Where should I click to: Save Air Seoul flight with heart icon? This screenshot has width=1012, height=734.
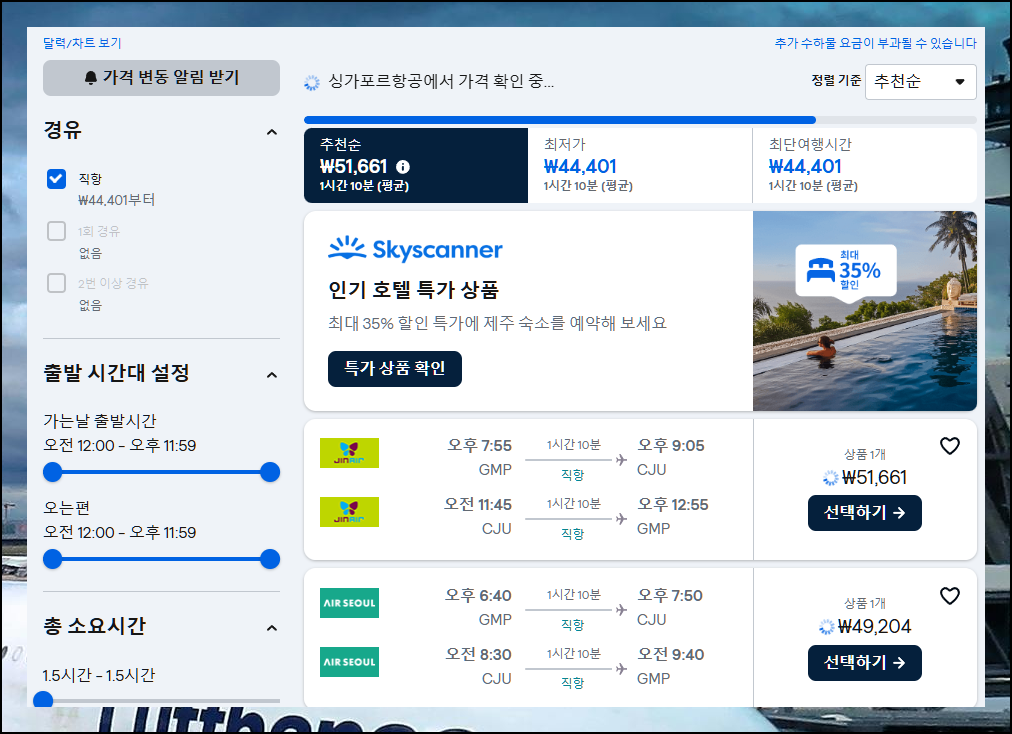point(949,596)
